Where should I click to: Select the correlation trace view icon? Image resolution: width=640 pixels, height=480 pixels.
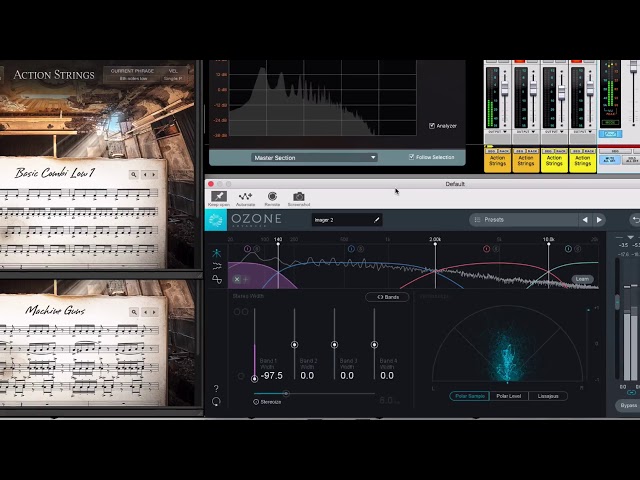217,279
